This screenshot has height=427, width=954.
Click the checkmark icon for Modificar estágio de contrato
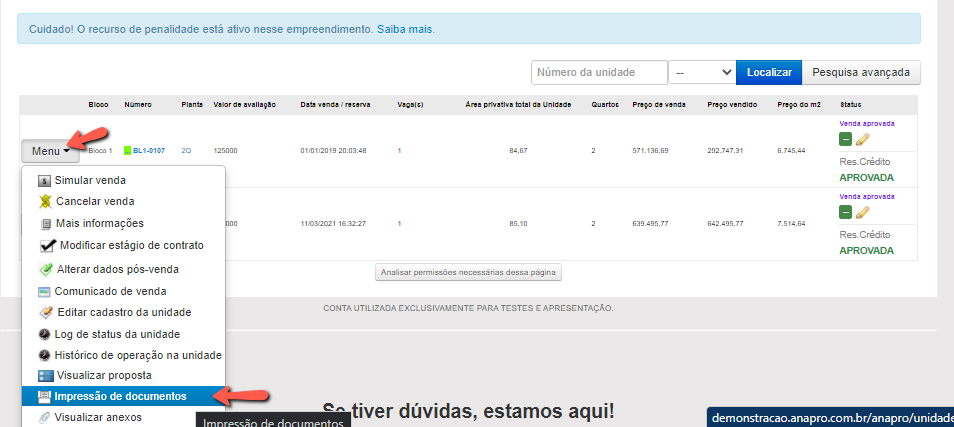(46, 245)
